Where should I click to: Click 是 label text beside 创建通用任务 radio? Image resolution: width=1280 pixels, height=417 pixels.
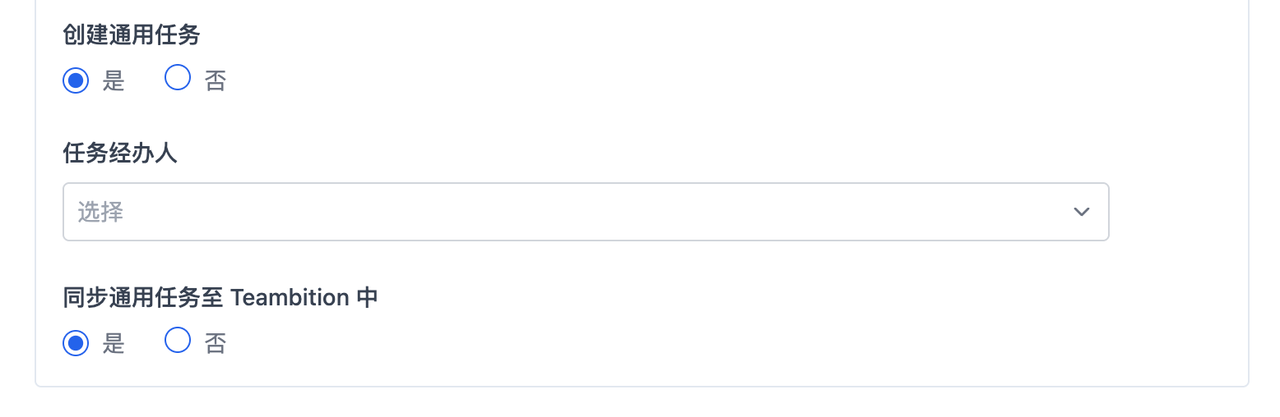tap(114, 81)
